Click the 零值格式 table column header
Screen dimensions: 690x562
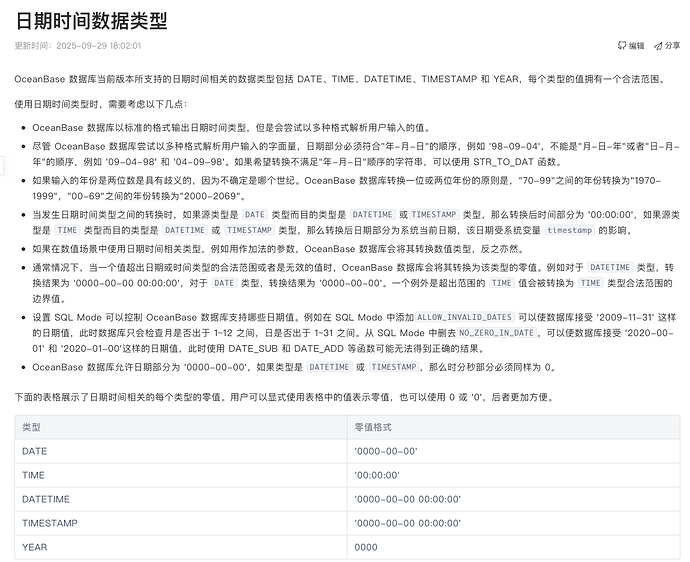point(371,426)
